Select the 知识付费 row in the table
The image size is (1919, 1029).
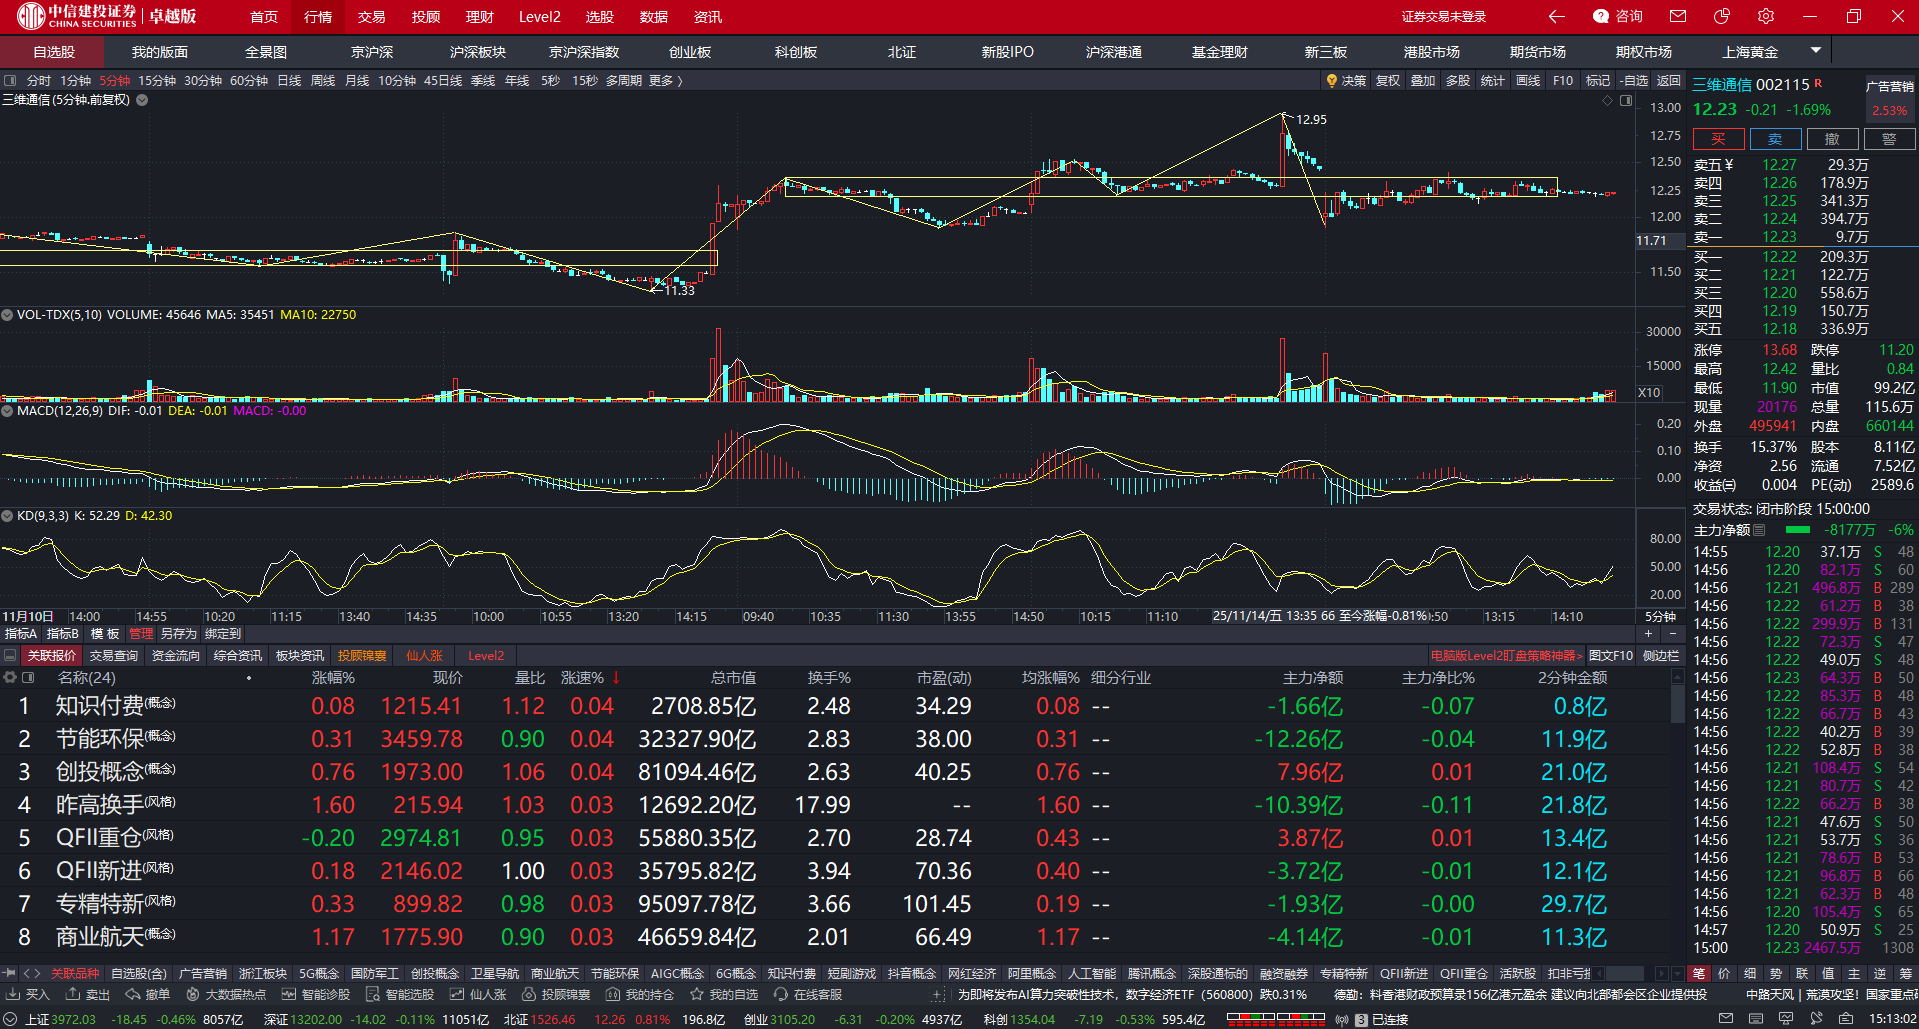836,706
